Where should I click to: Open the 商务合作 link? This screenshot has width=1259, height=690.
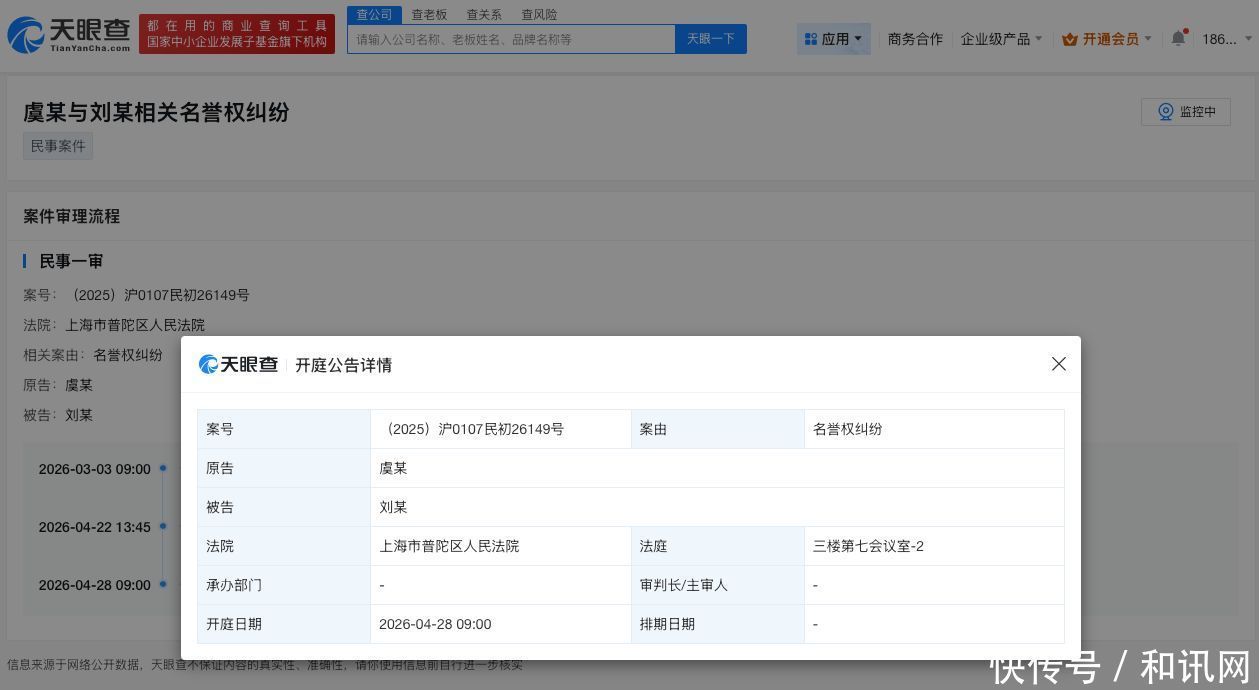915,39
